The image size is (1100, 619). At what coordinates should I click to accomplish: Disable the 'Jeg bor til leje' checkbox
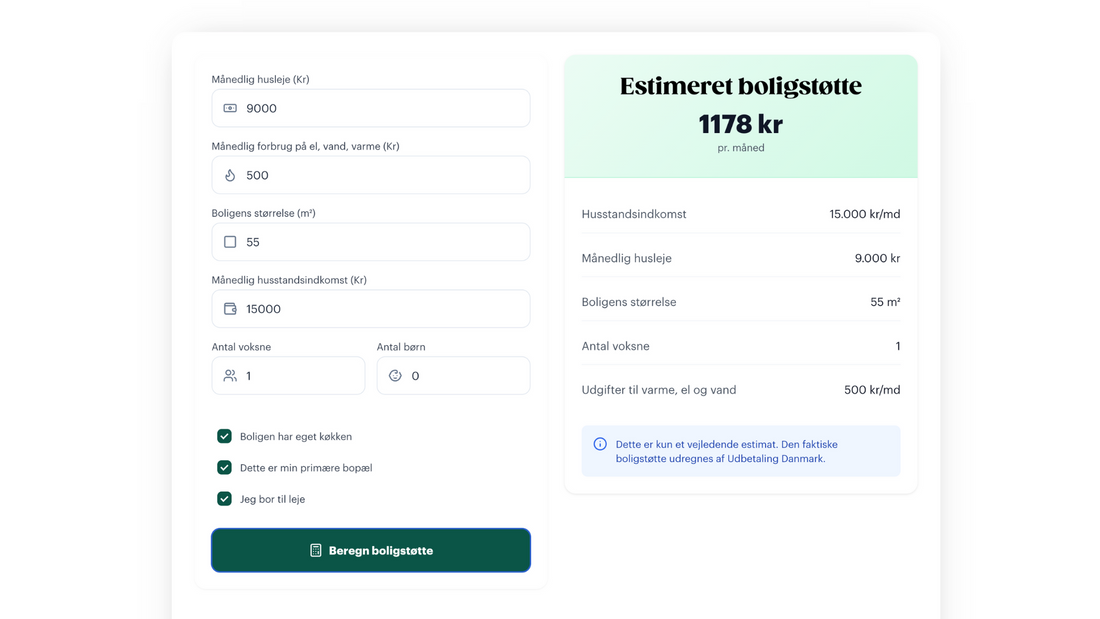(225, 498)
